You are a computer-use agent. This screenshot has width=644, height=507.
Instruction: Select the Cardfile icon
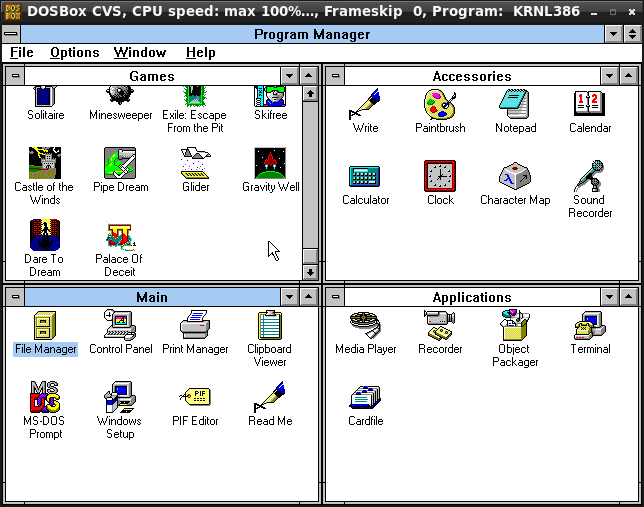[365, 397]
